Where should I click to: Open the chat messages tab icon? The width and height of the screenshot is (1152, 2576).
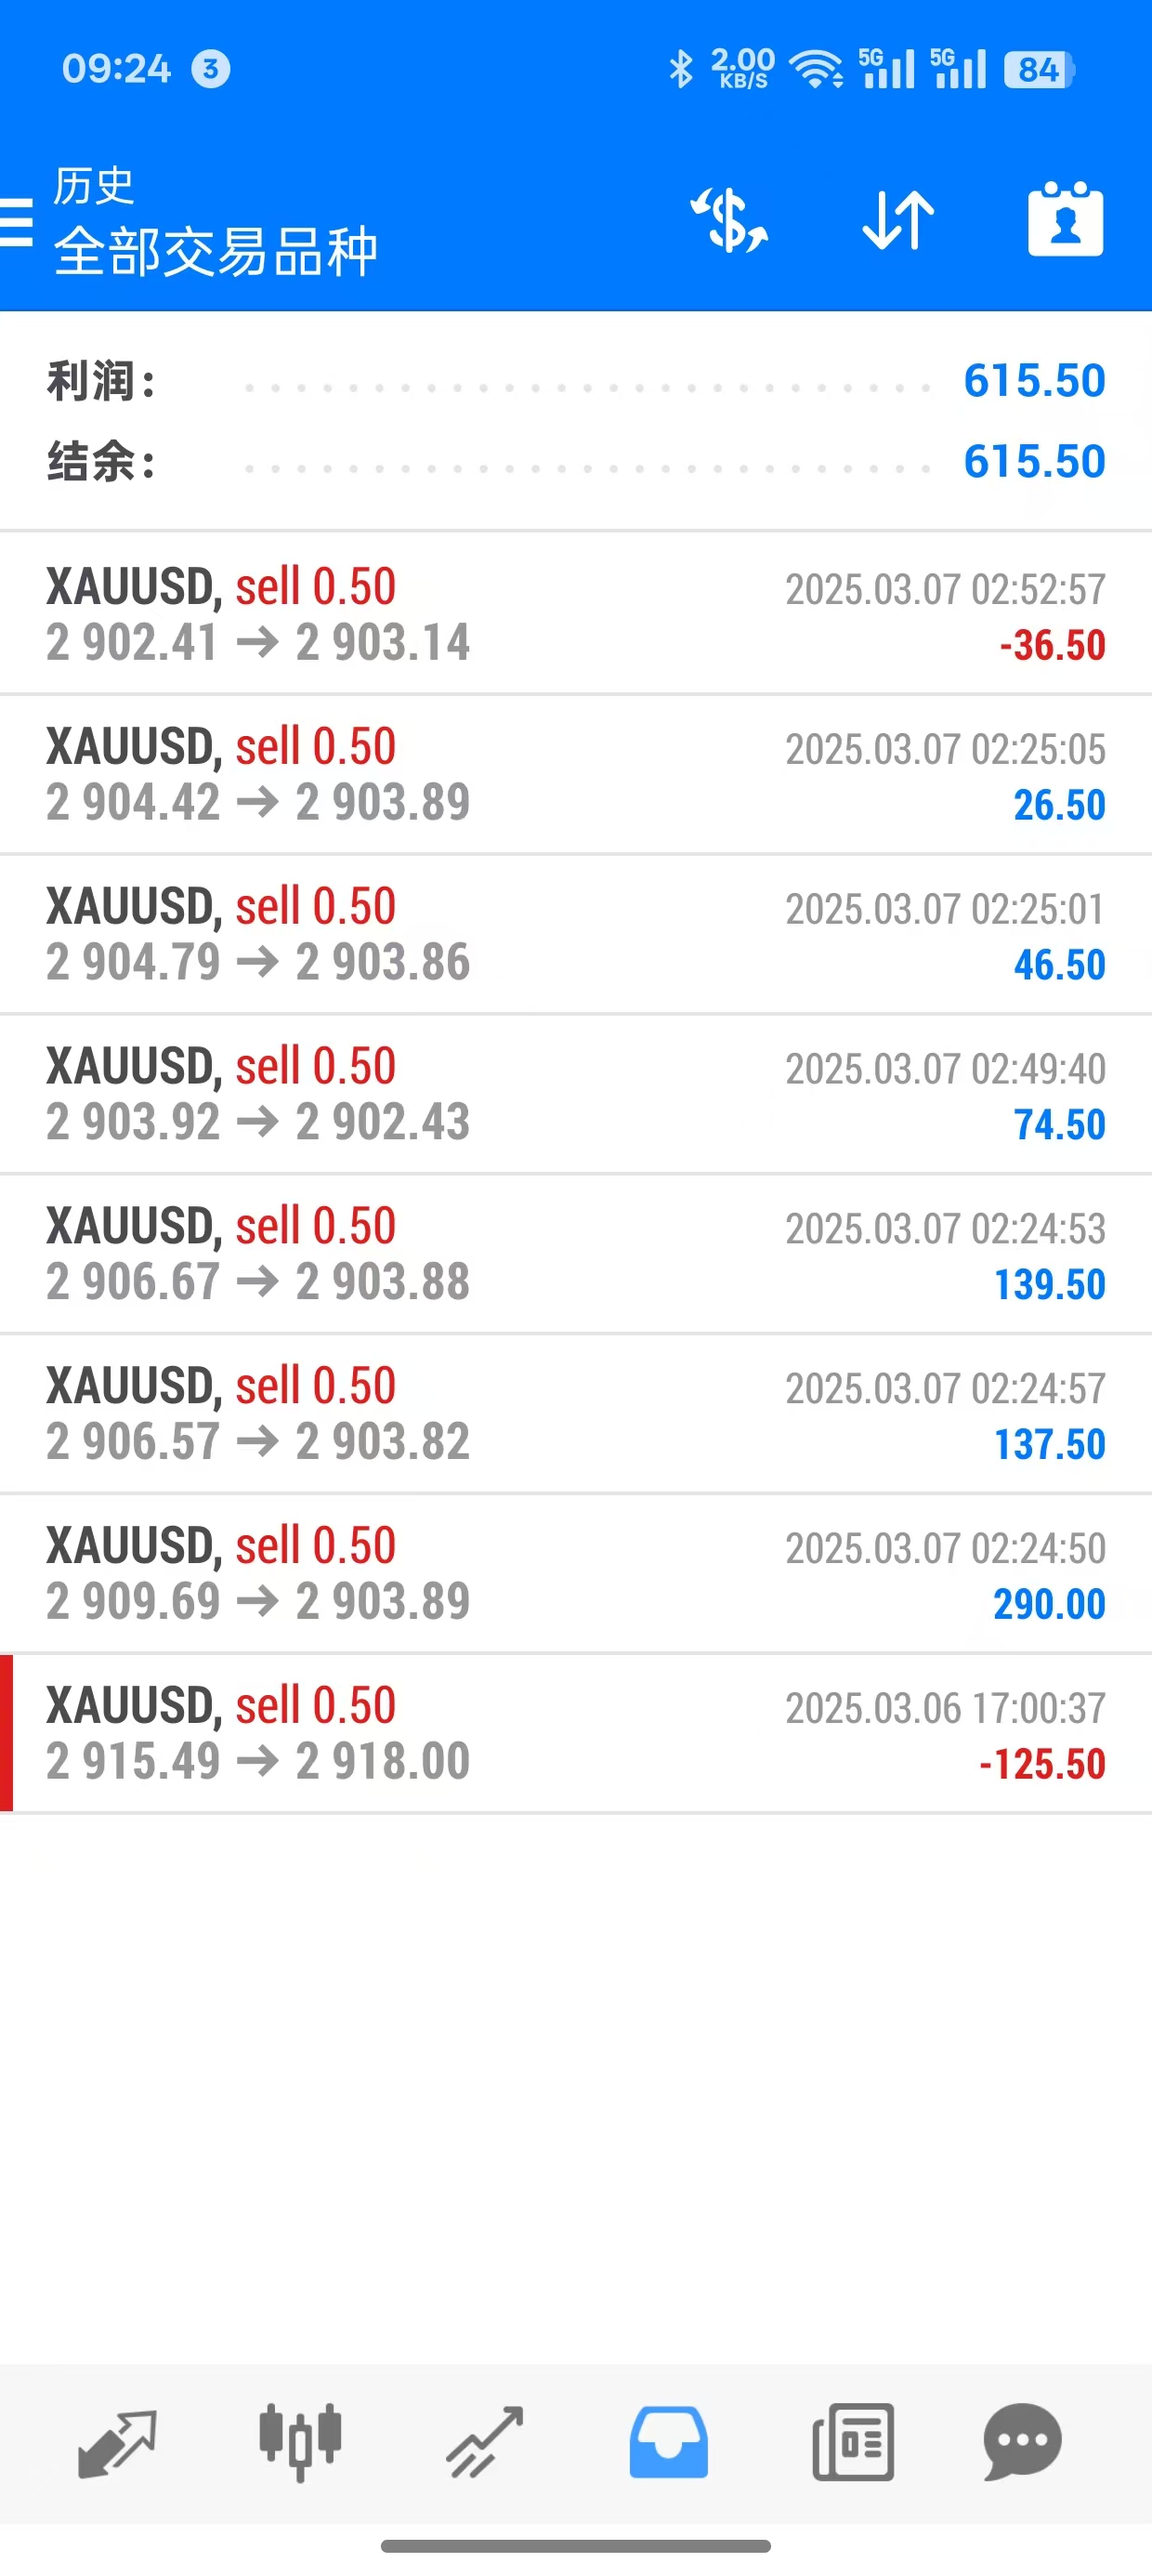[x=1022, y=2442]
